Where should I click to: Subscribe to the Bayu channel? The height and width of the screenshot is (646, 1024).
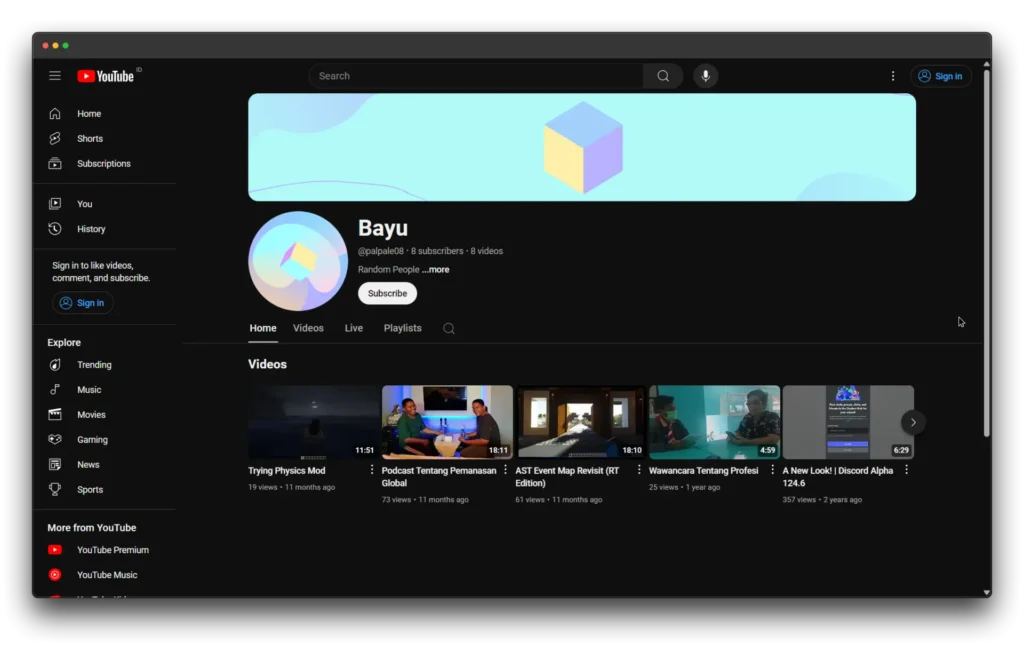coord(387,293)
